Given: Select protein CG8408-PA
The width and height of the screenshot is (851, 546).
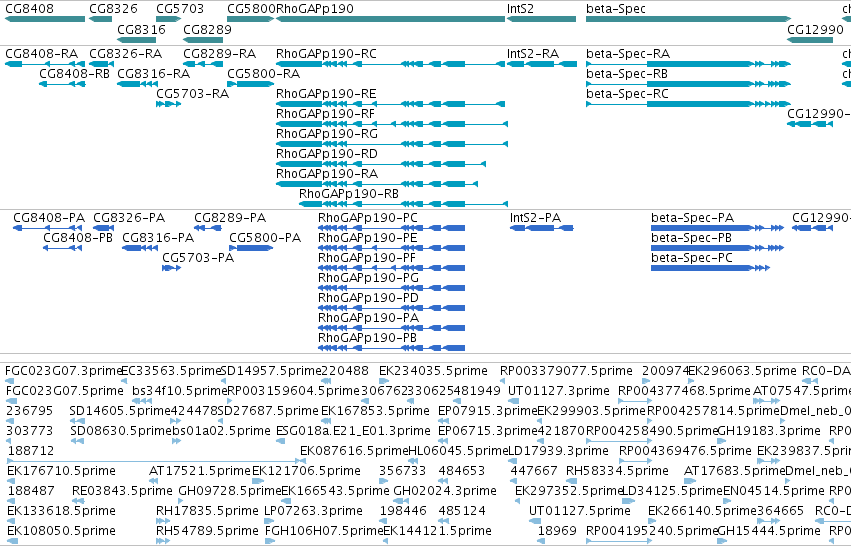Looking at the screenshot, I should coord(47,228).
